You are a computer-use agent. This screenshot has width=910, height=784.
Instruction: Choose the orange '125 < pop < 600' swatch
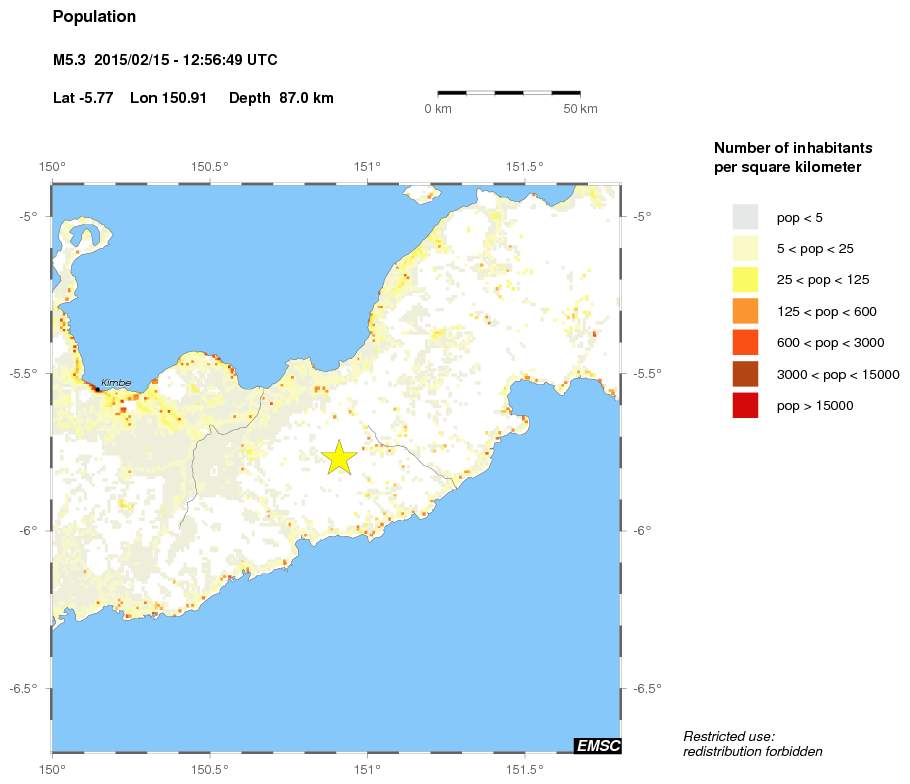pyautogui.click(x=745, y=311)
